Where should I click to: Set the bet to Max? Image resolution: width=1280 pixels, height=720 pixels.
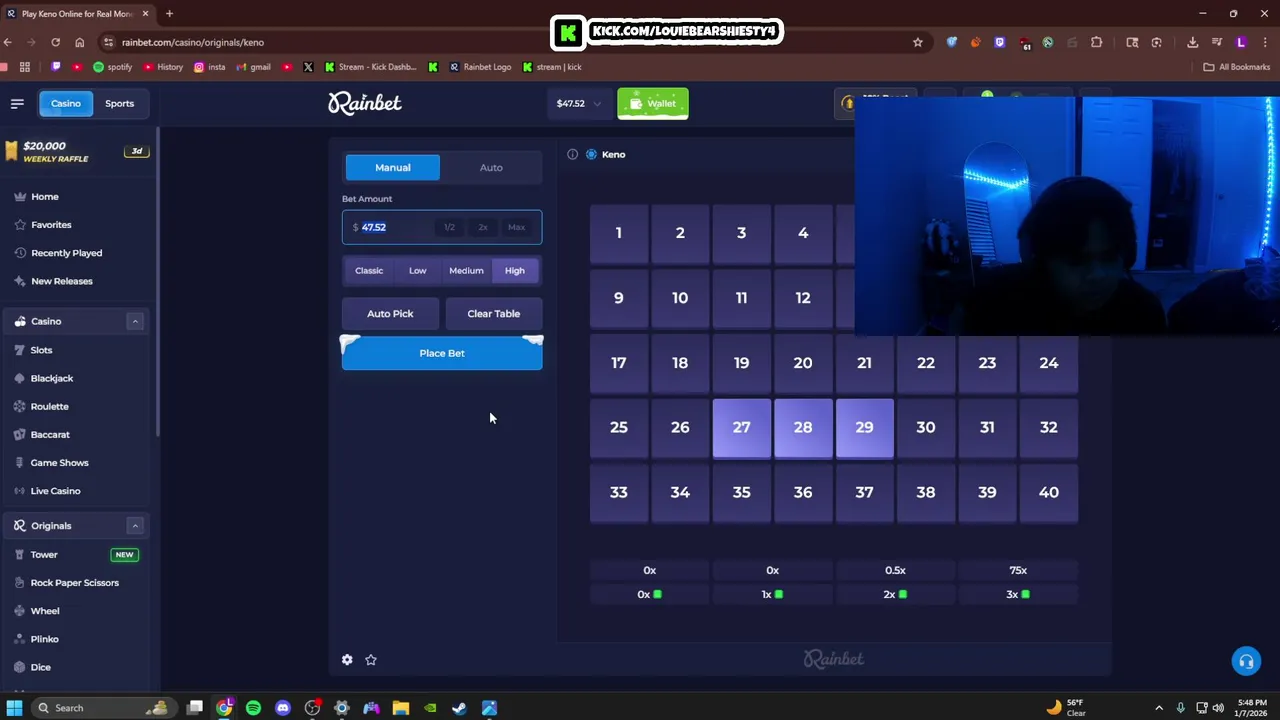pos(516,227)
